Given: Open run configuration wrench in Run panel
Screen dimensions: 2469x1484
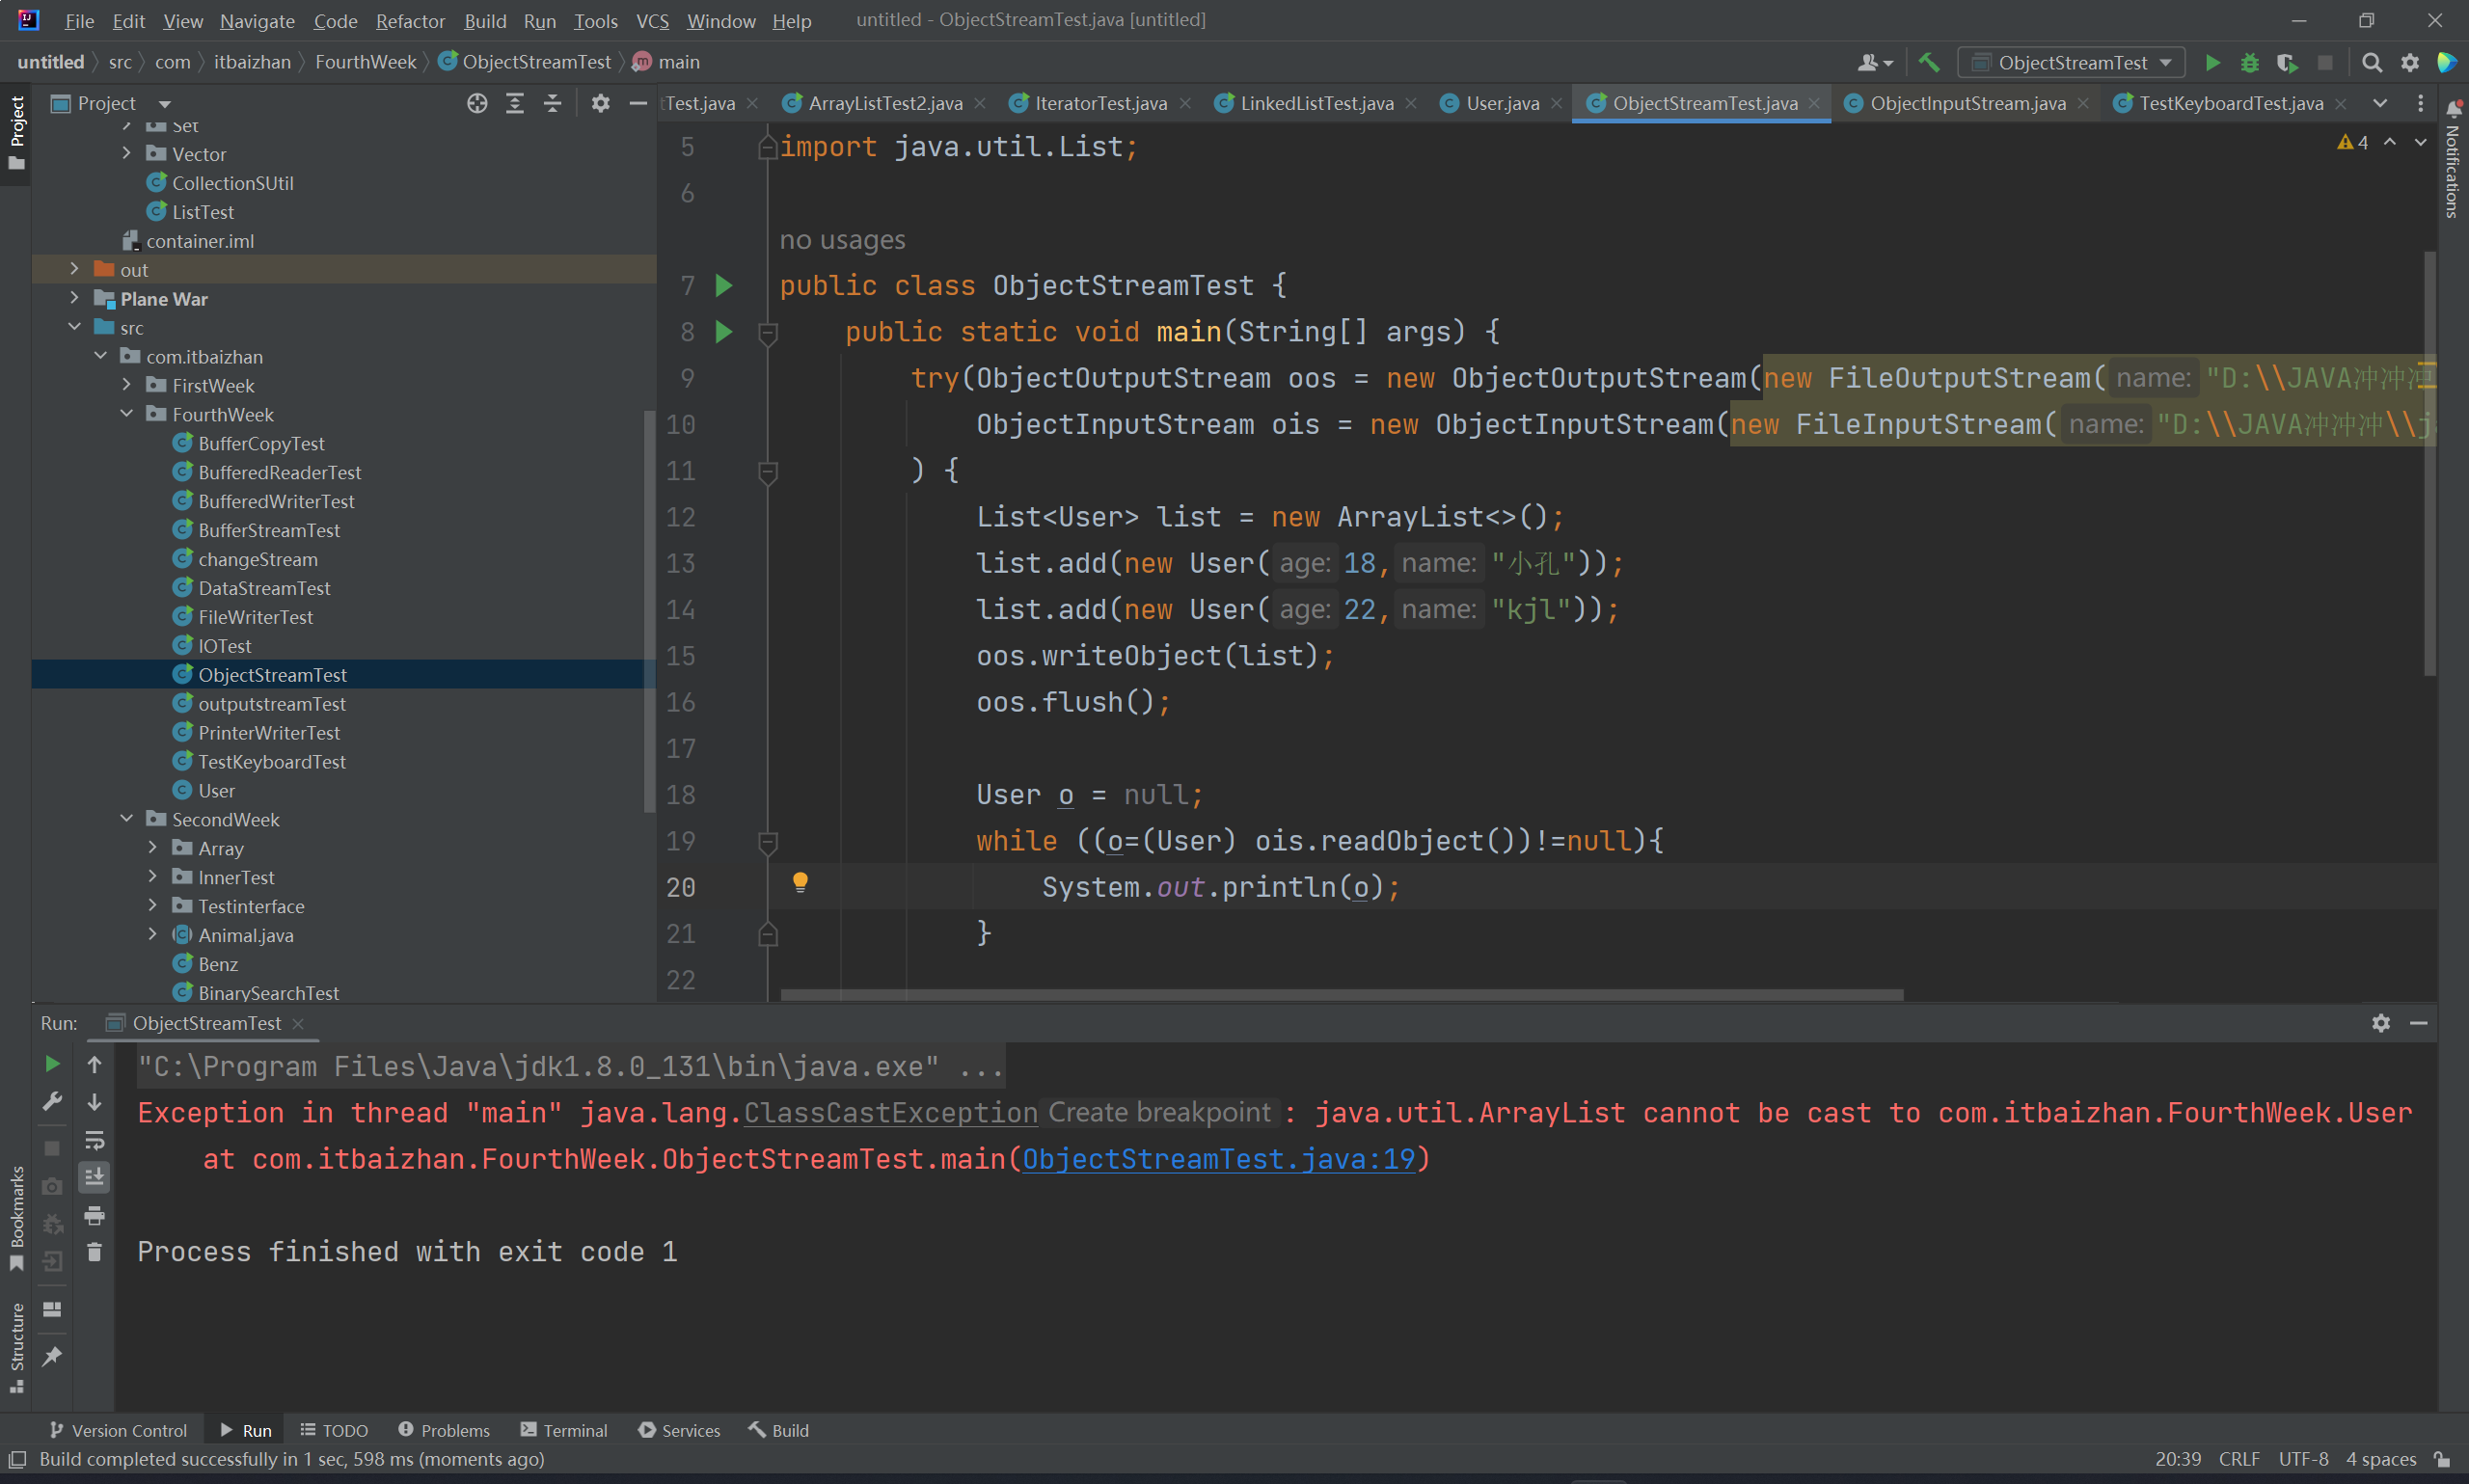Looking at the screenshot, I should [52, 1101].
